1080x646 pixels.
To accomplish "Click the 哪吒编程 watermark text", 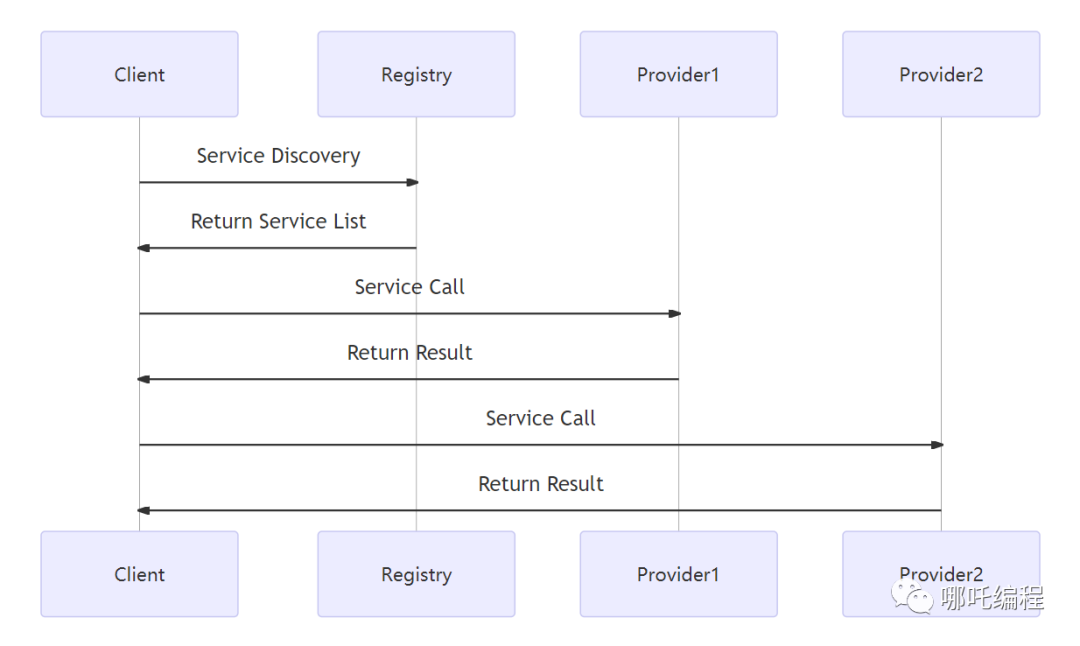I will (992, 597).
